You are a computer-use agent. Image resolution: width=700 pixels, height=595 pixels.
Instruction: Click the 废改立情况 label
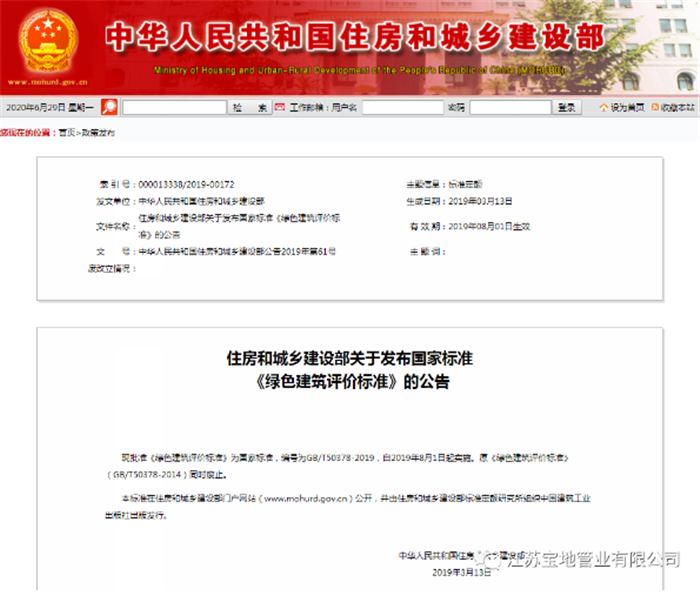[110, 269]
